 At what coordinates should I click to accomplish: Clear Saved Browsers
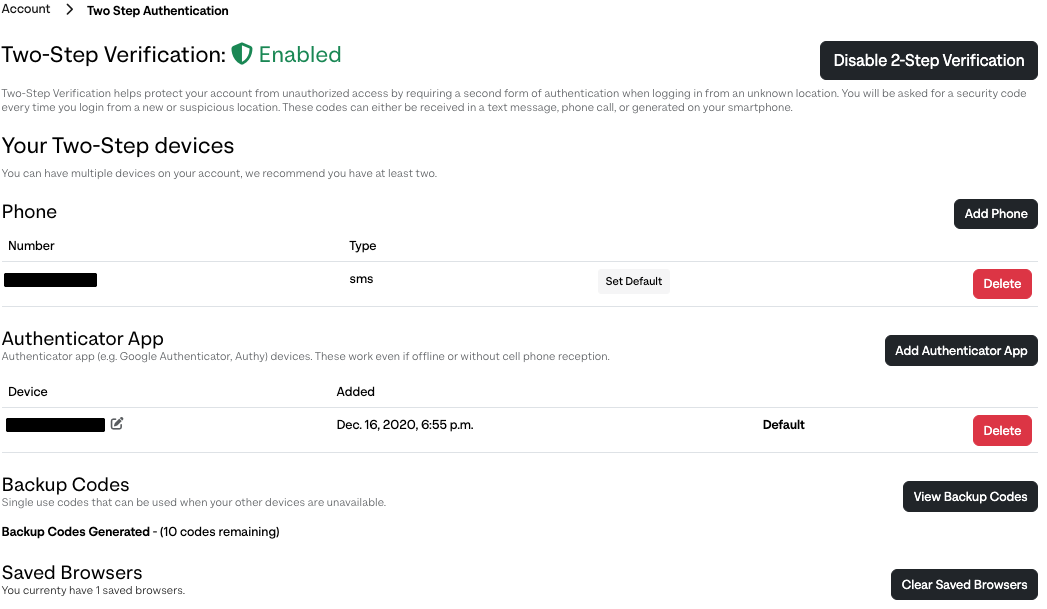964,585
